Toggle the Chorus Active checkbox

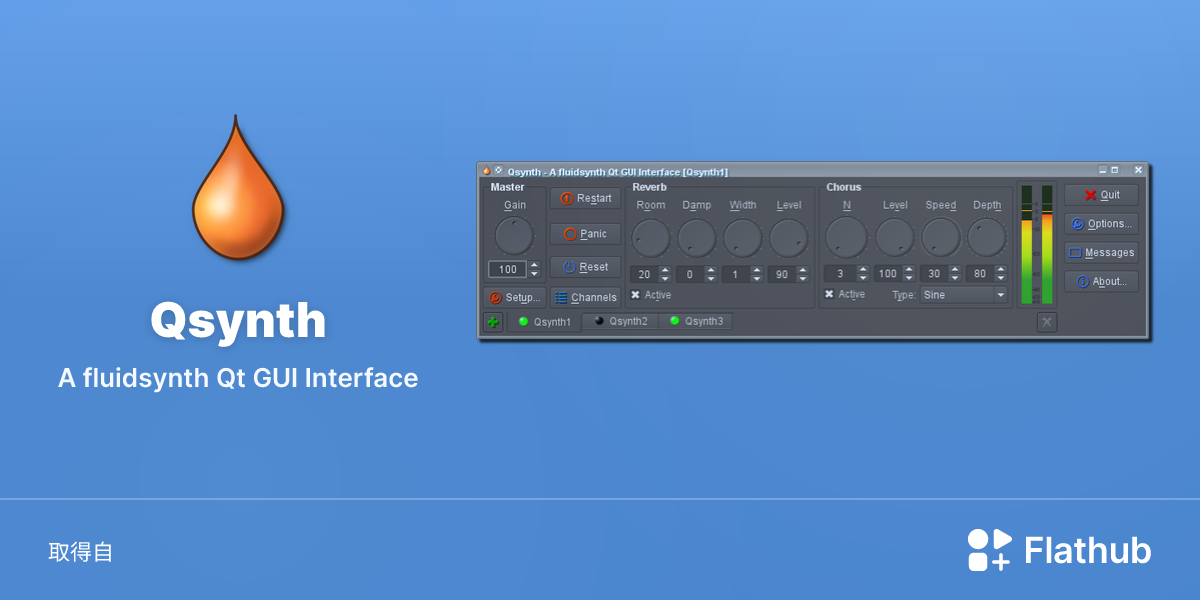pyautogui.click(x=845, y=294)
